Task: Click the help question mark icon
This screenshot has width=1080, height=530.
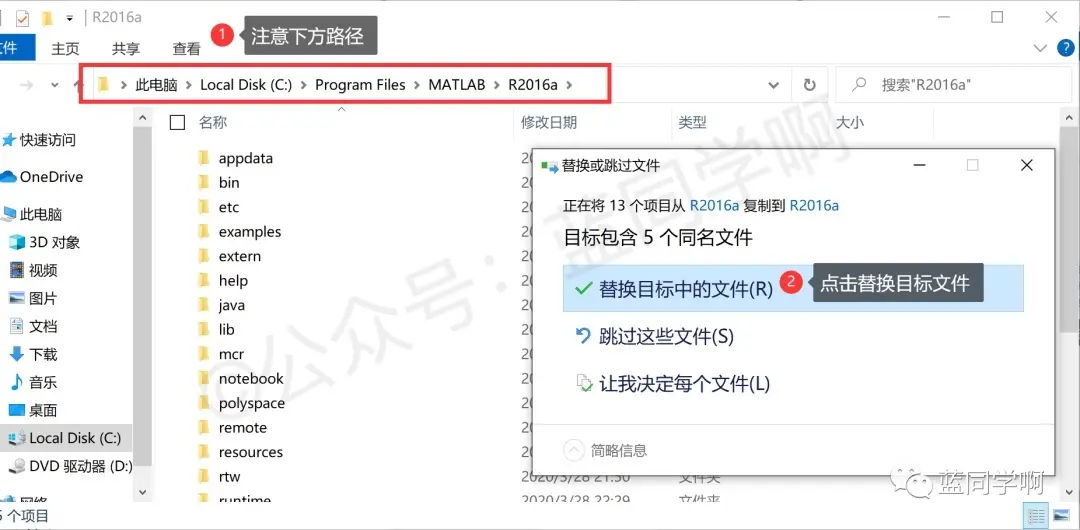Action: click(x=1065, y=48)
